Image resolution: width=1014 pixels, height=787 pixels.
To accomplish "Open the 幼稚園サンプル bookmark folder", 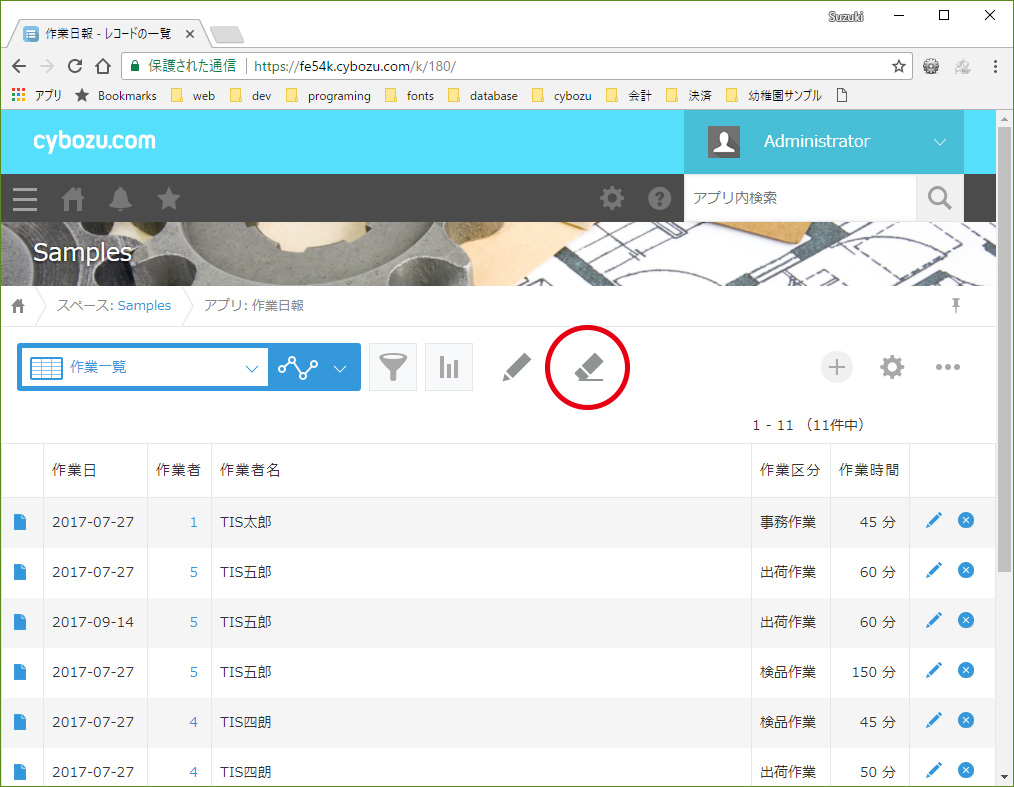I will click(774, 96).
